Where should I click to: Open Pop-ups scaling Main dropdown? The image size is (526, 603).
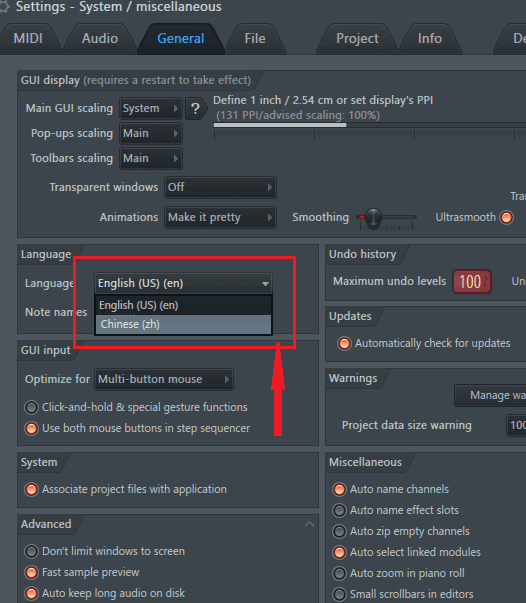(x=151, y=133)
